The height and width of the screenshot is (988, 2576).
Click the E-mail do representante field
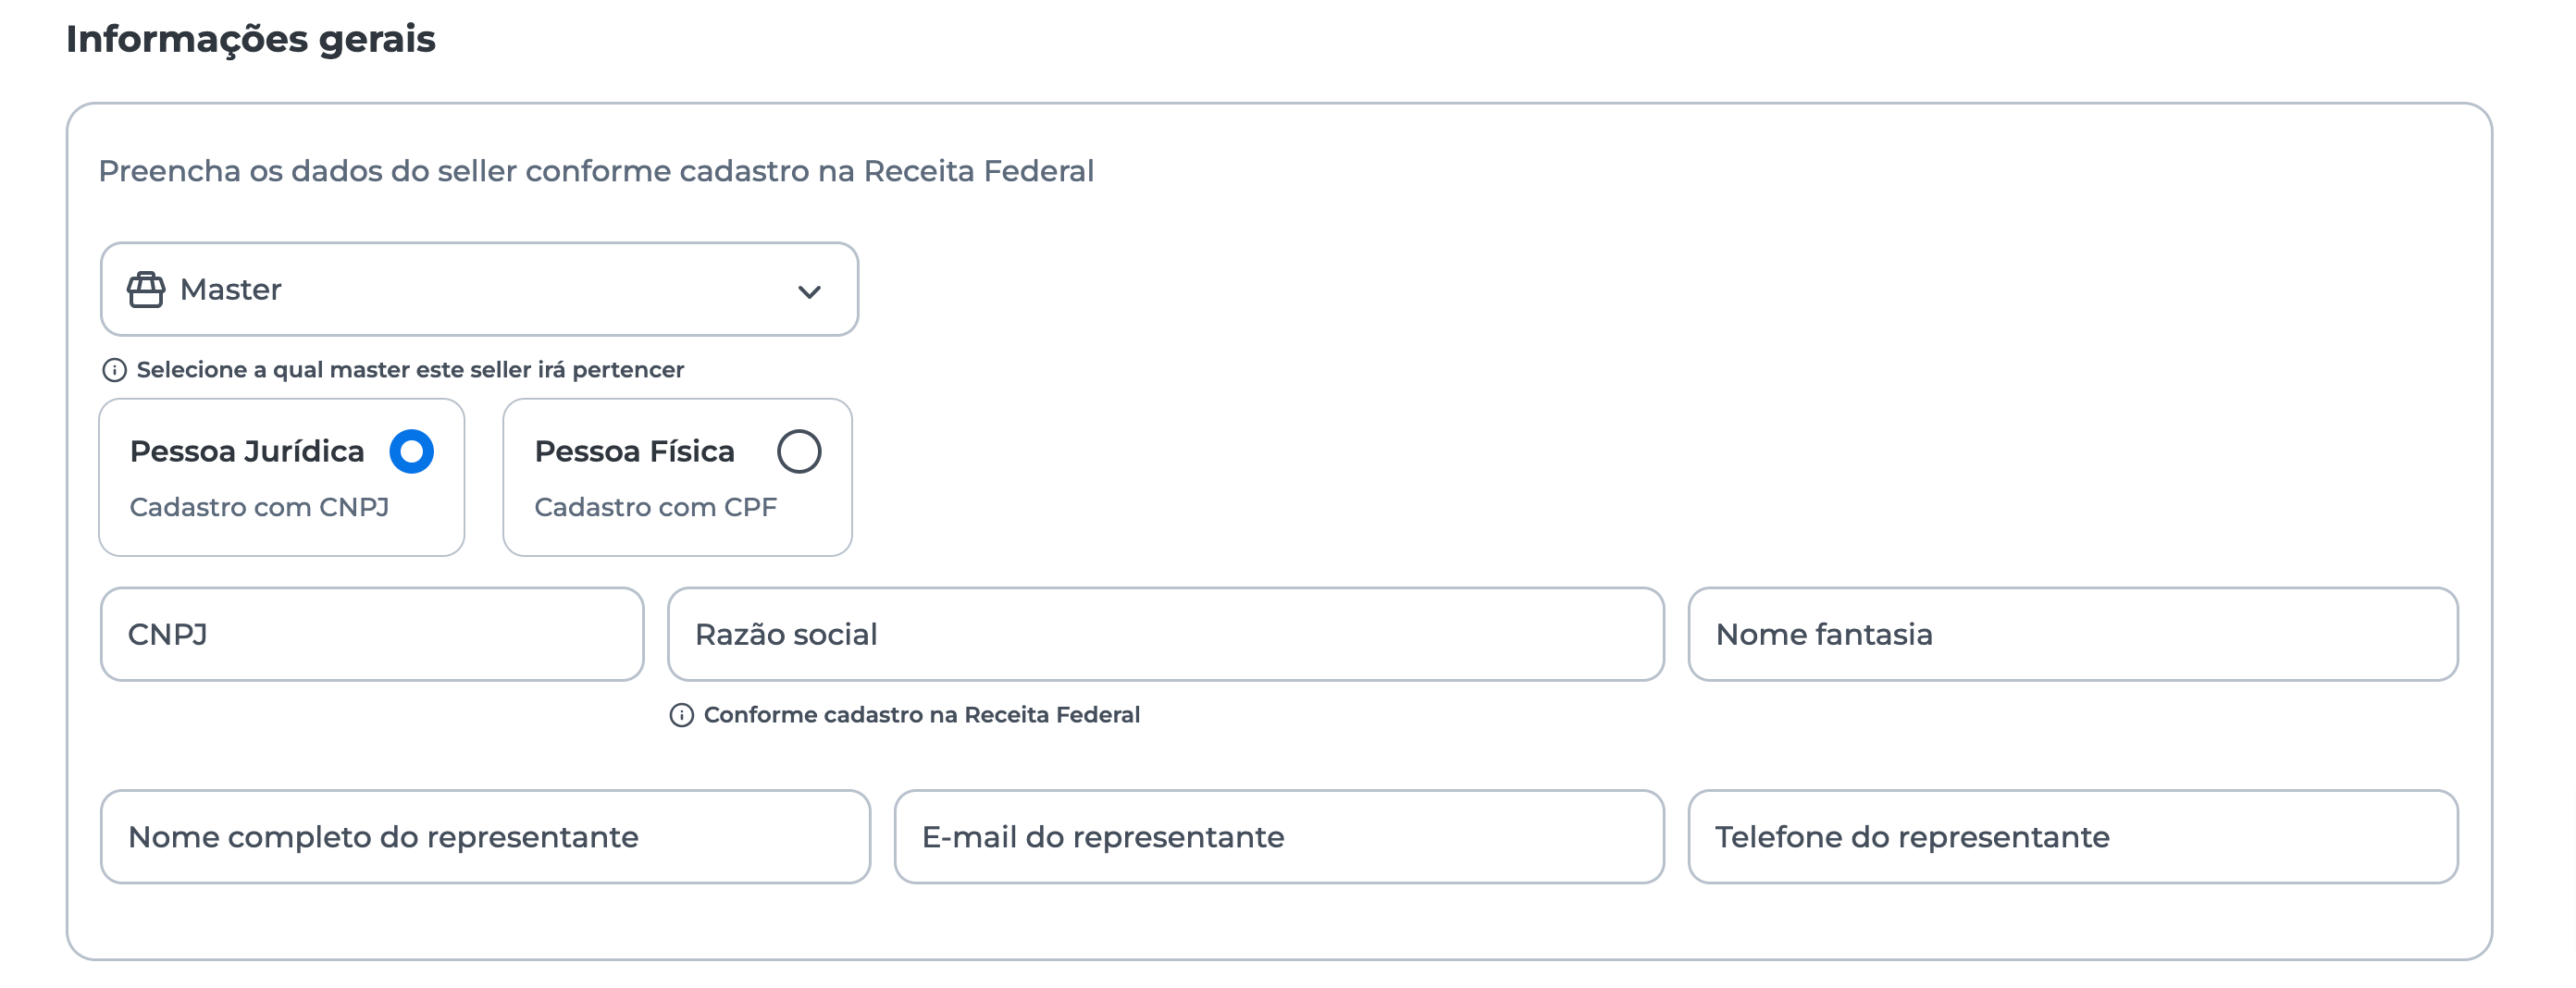pyautogui.click(x=1279, y=837)
